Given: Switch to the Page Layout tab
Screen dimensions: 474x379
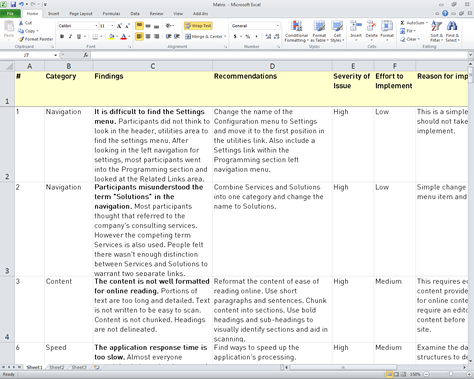Looking at the screenshot, I should (x=81, y=14).
